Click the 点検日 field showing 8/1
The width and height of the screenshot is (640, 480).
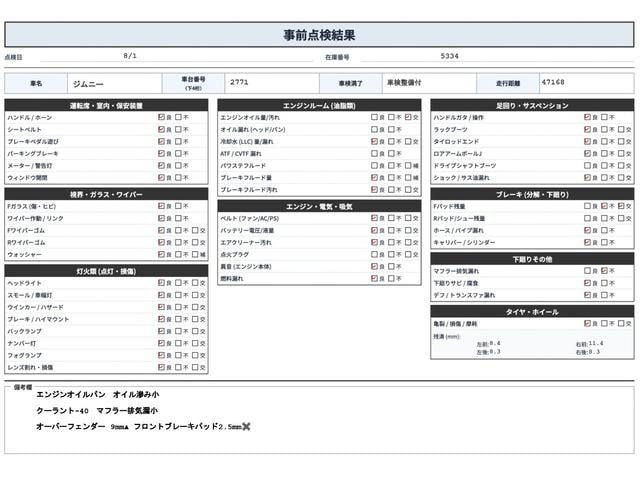tap(176, 56)
